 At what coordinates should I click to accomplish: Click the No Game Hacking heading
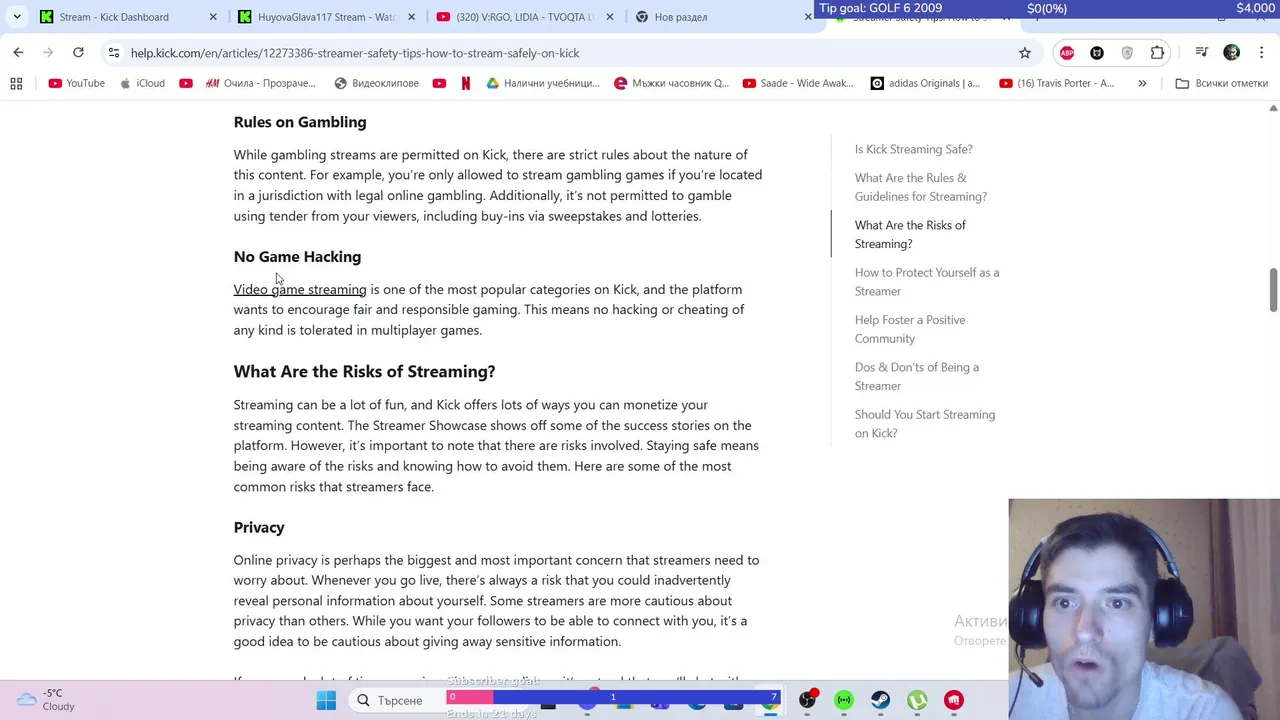point(297,257)
